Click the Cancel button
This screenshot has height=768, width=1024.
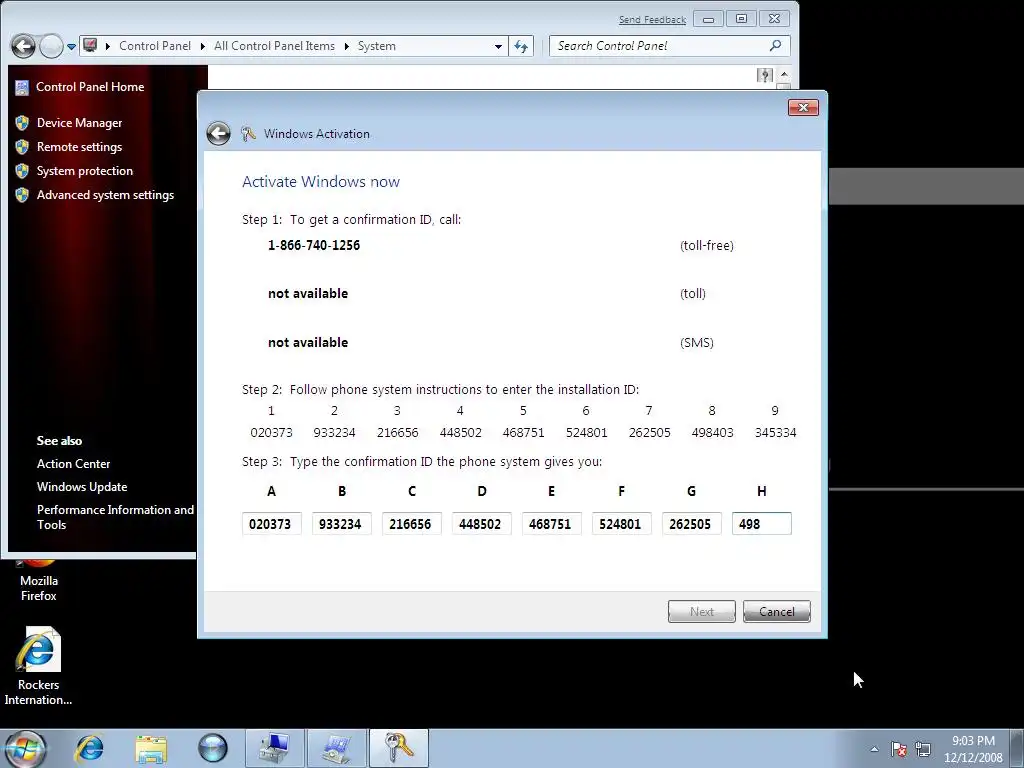776,612
